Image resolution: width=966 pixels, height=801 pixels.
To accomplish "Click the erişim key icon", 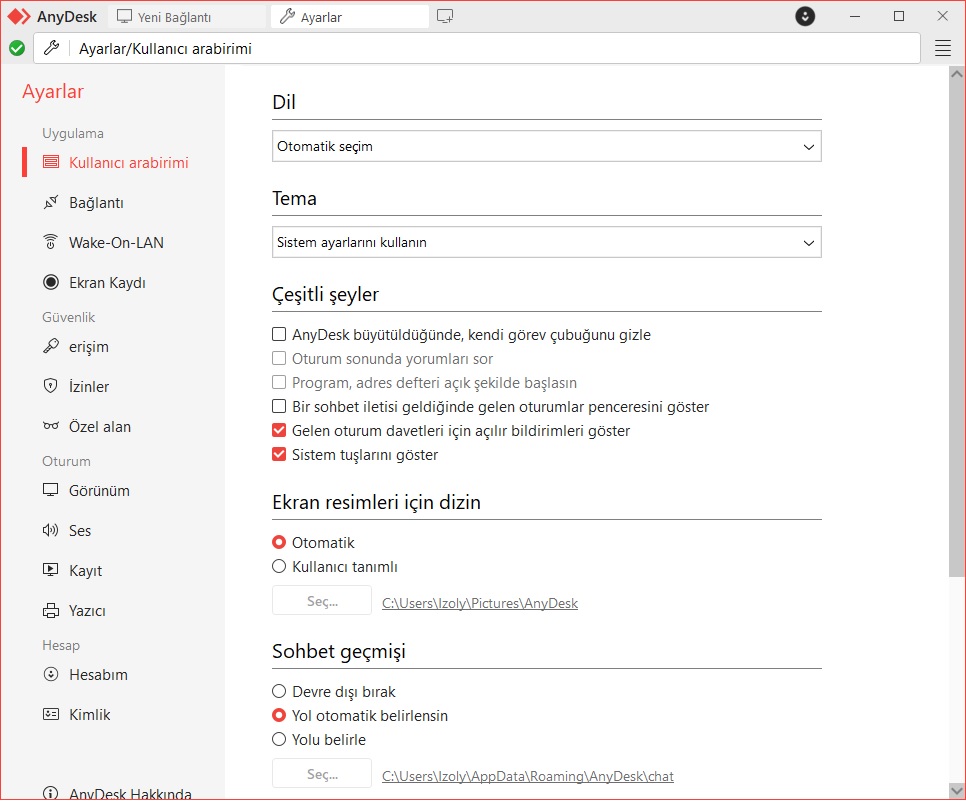I will tap(51, 346).
